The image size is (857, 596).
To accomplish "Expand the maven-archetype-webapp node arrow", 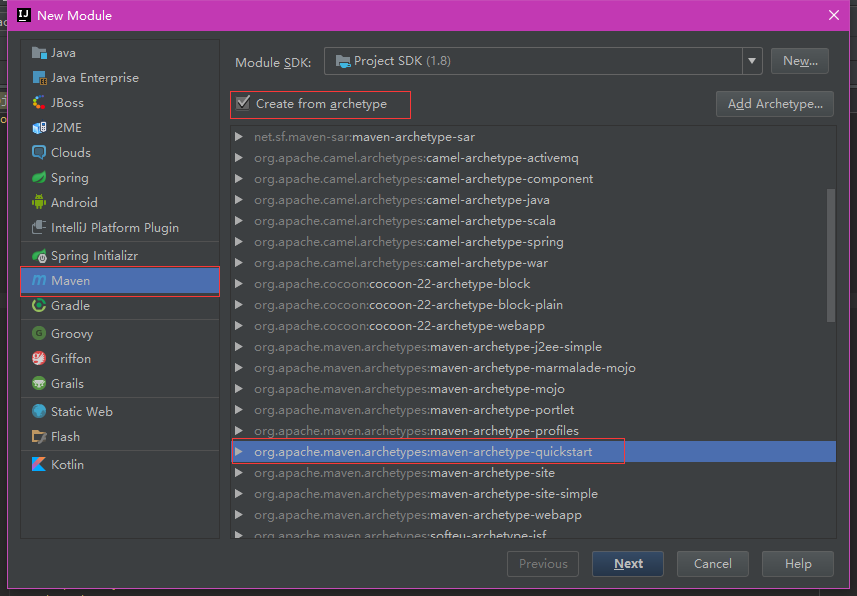I will (x=239, y=515).
